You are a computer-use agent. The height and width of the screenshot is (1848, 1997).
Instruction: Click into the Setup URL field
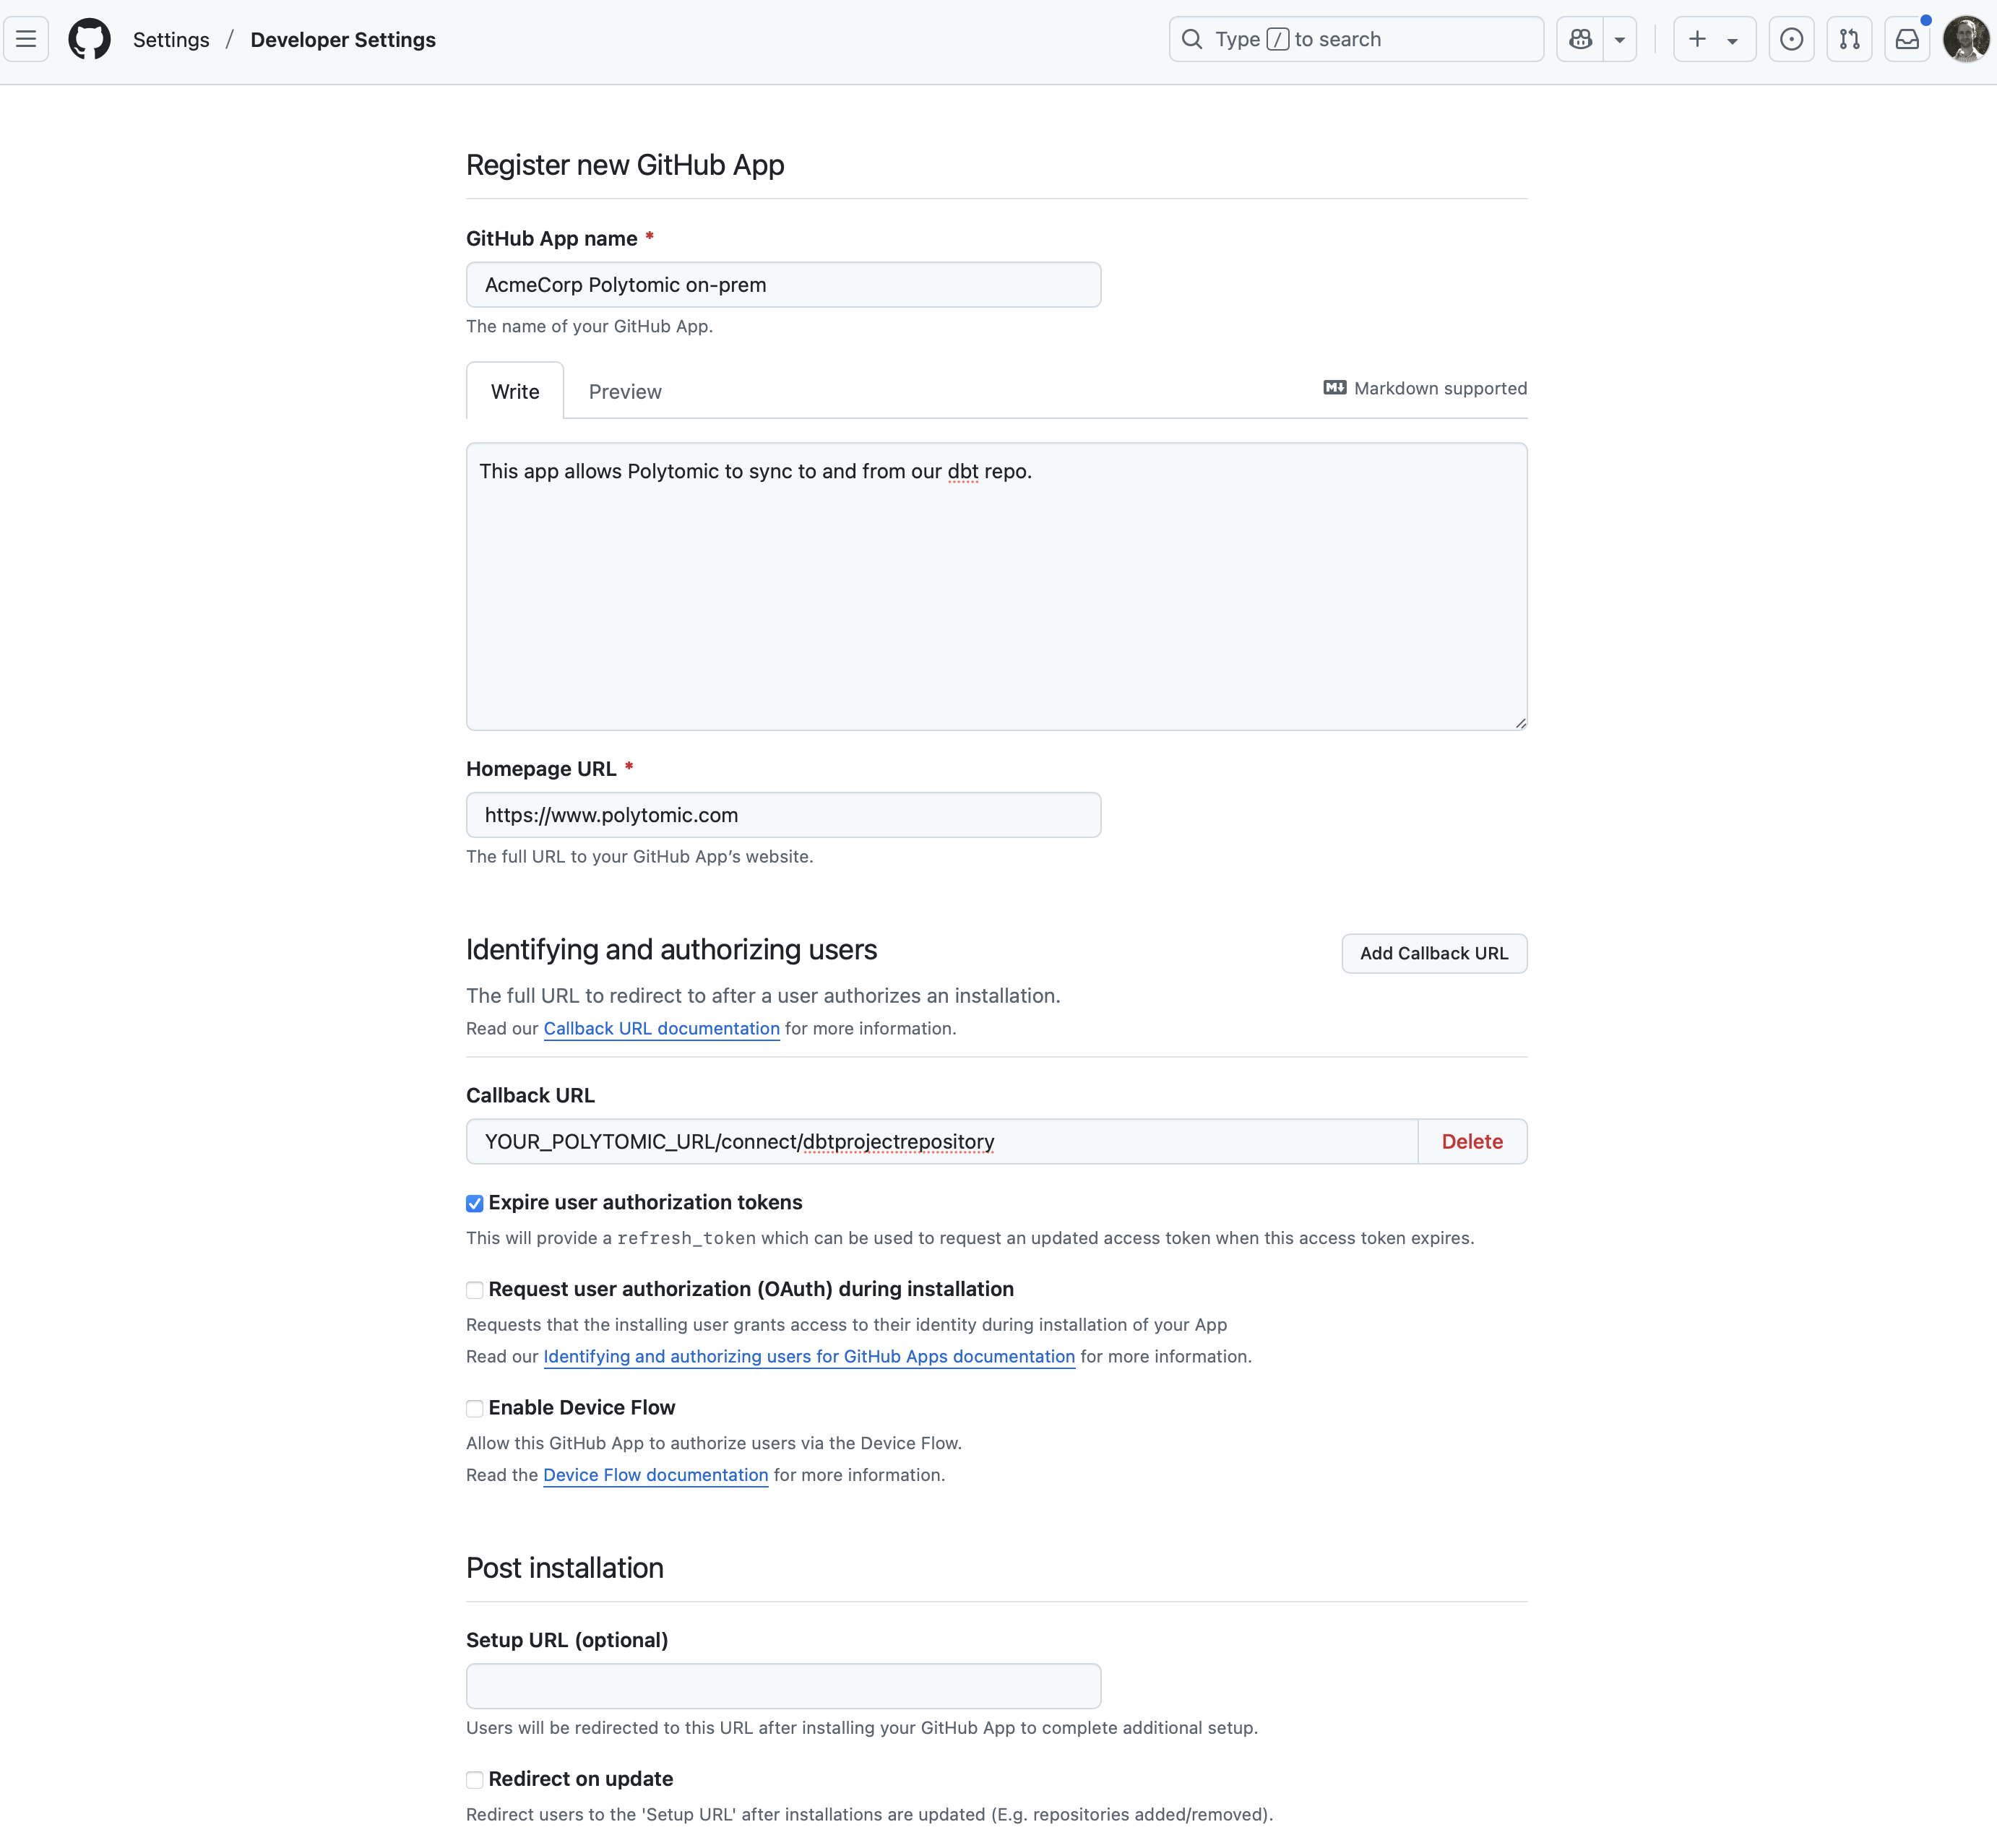point(783,1686)
